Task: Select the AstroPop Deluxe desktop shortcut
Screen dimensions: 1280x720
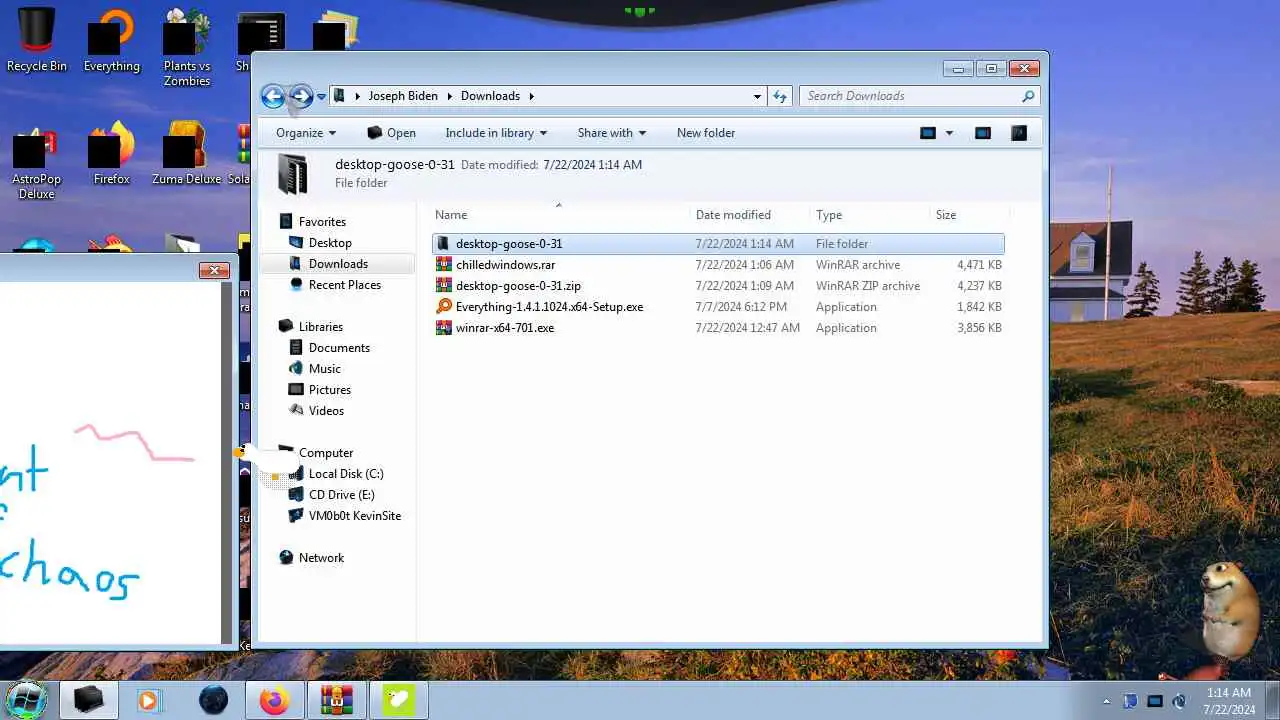Action: coord(37,160)
